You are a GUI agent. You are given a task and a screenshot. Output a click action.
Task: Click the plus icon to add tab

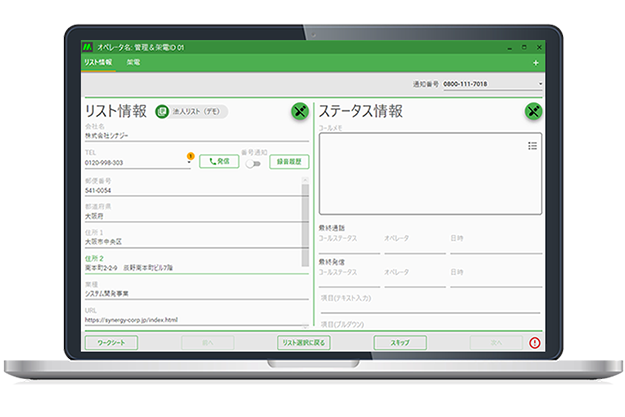(536, 62)
